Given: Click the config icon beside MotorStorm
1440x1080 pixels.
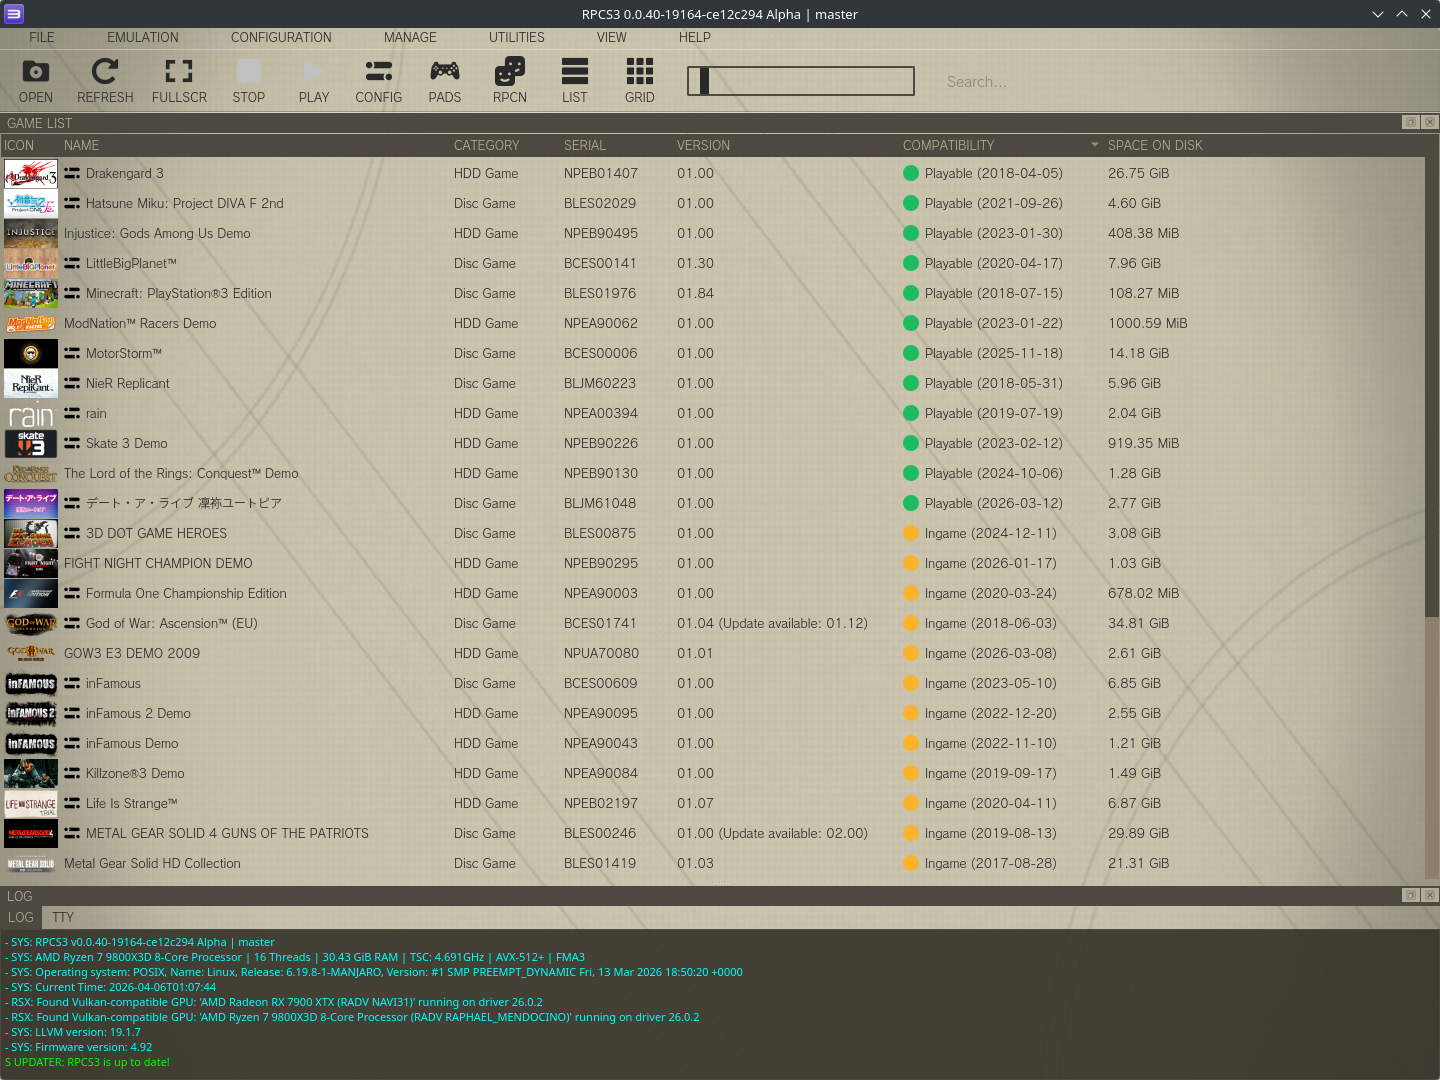Looking at the screenshot, I should pyautogui.click(x=72, y=353).
